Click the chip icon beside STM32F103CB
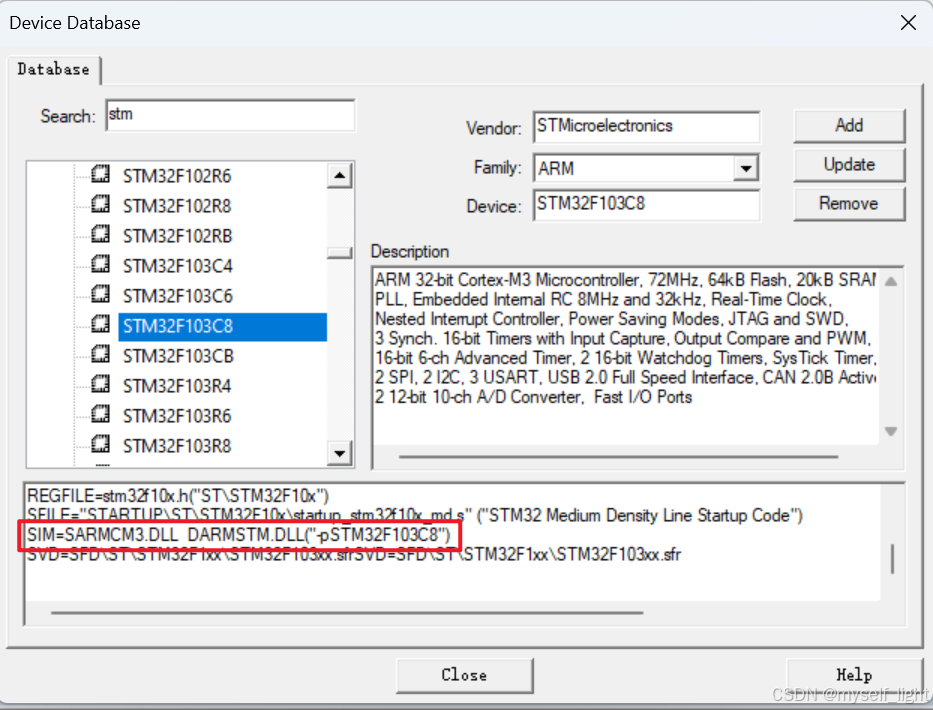Viewport: 933px width, 710px height. [101, 354]
